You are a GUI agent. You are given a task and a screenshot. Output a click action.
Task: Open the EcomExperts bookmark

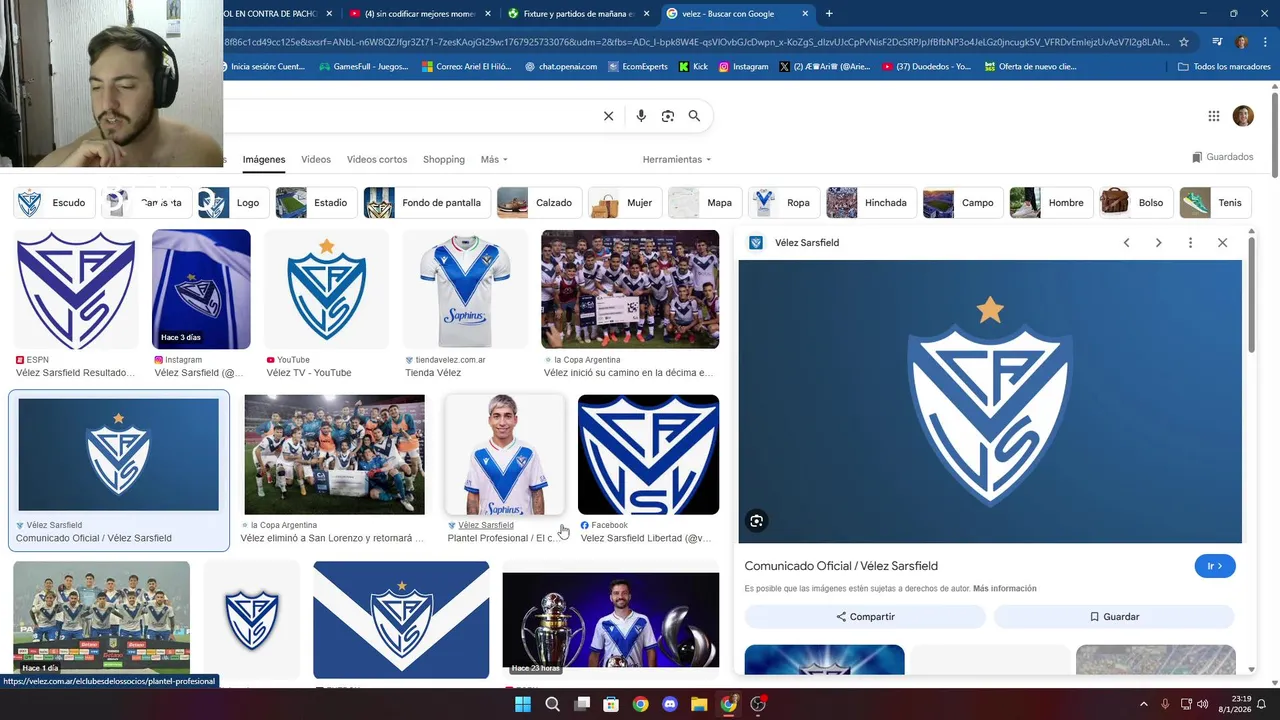point(638,67)
